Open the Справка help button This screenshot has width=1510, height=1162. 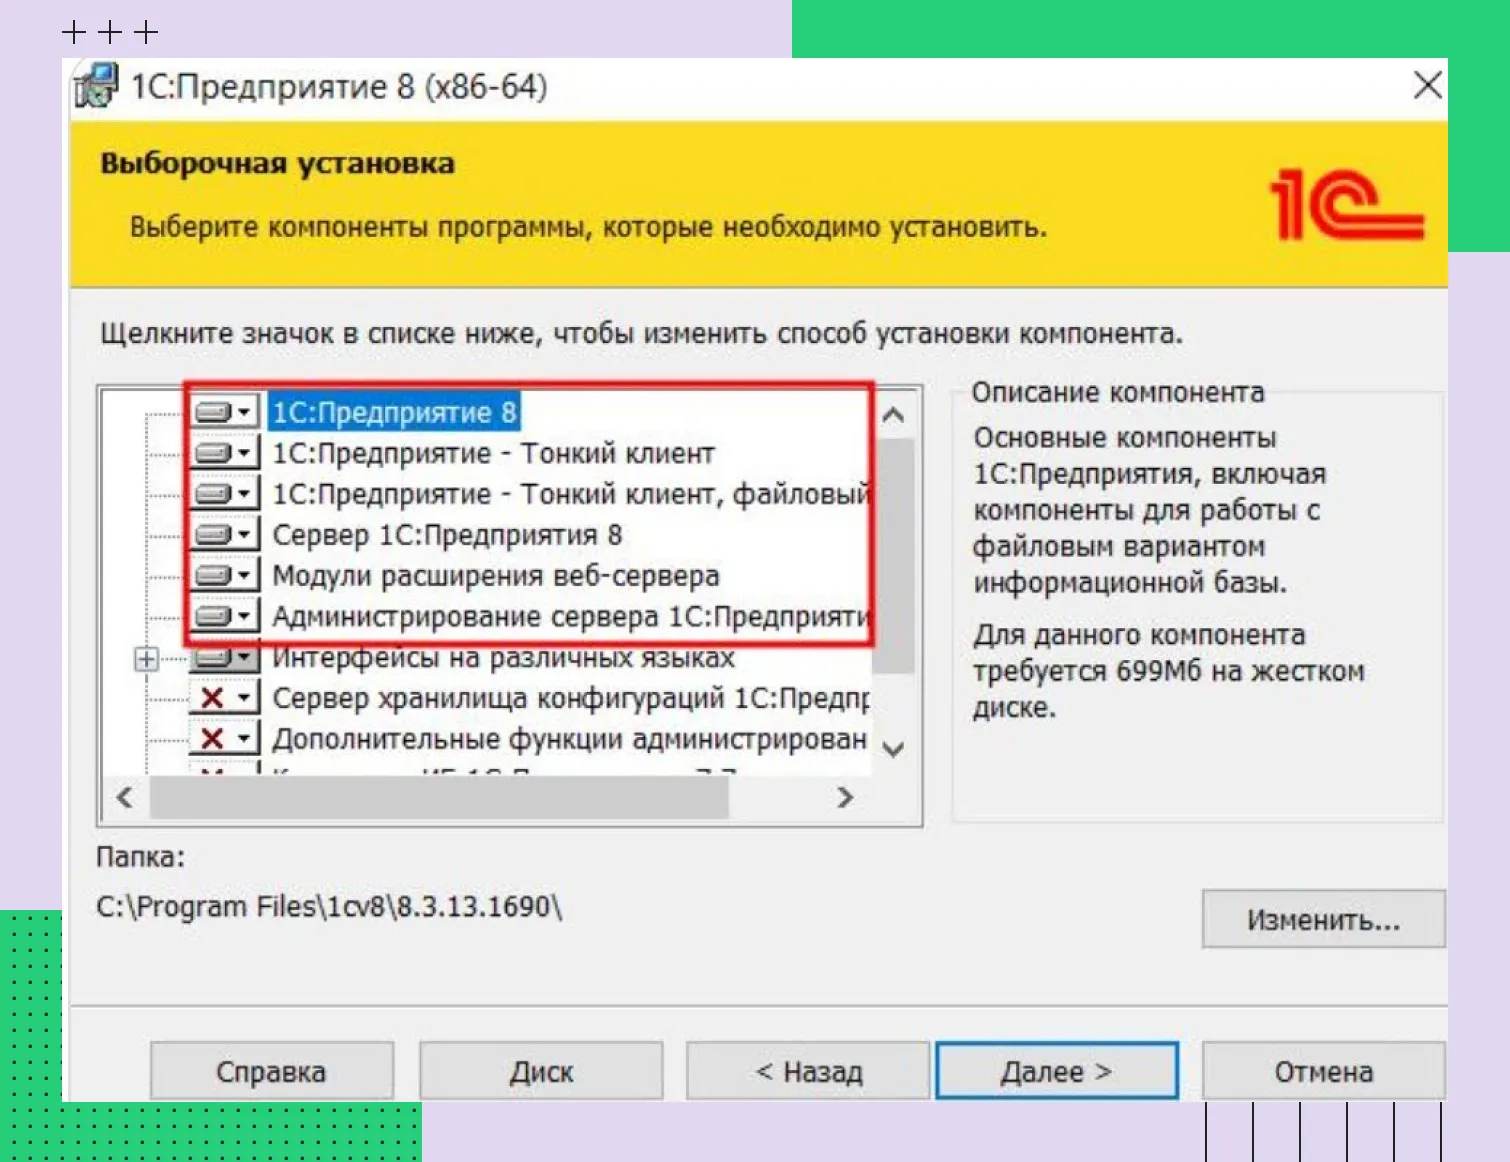click(271, 1071)
